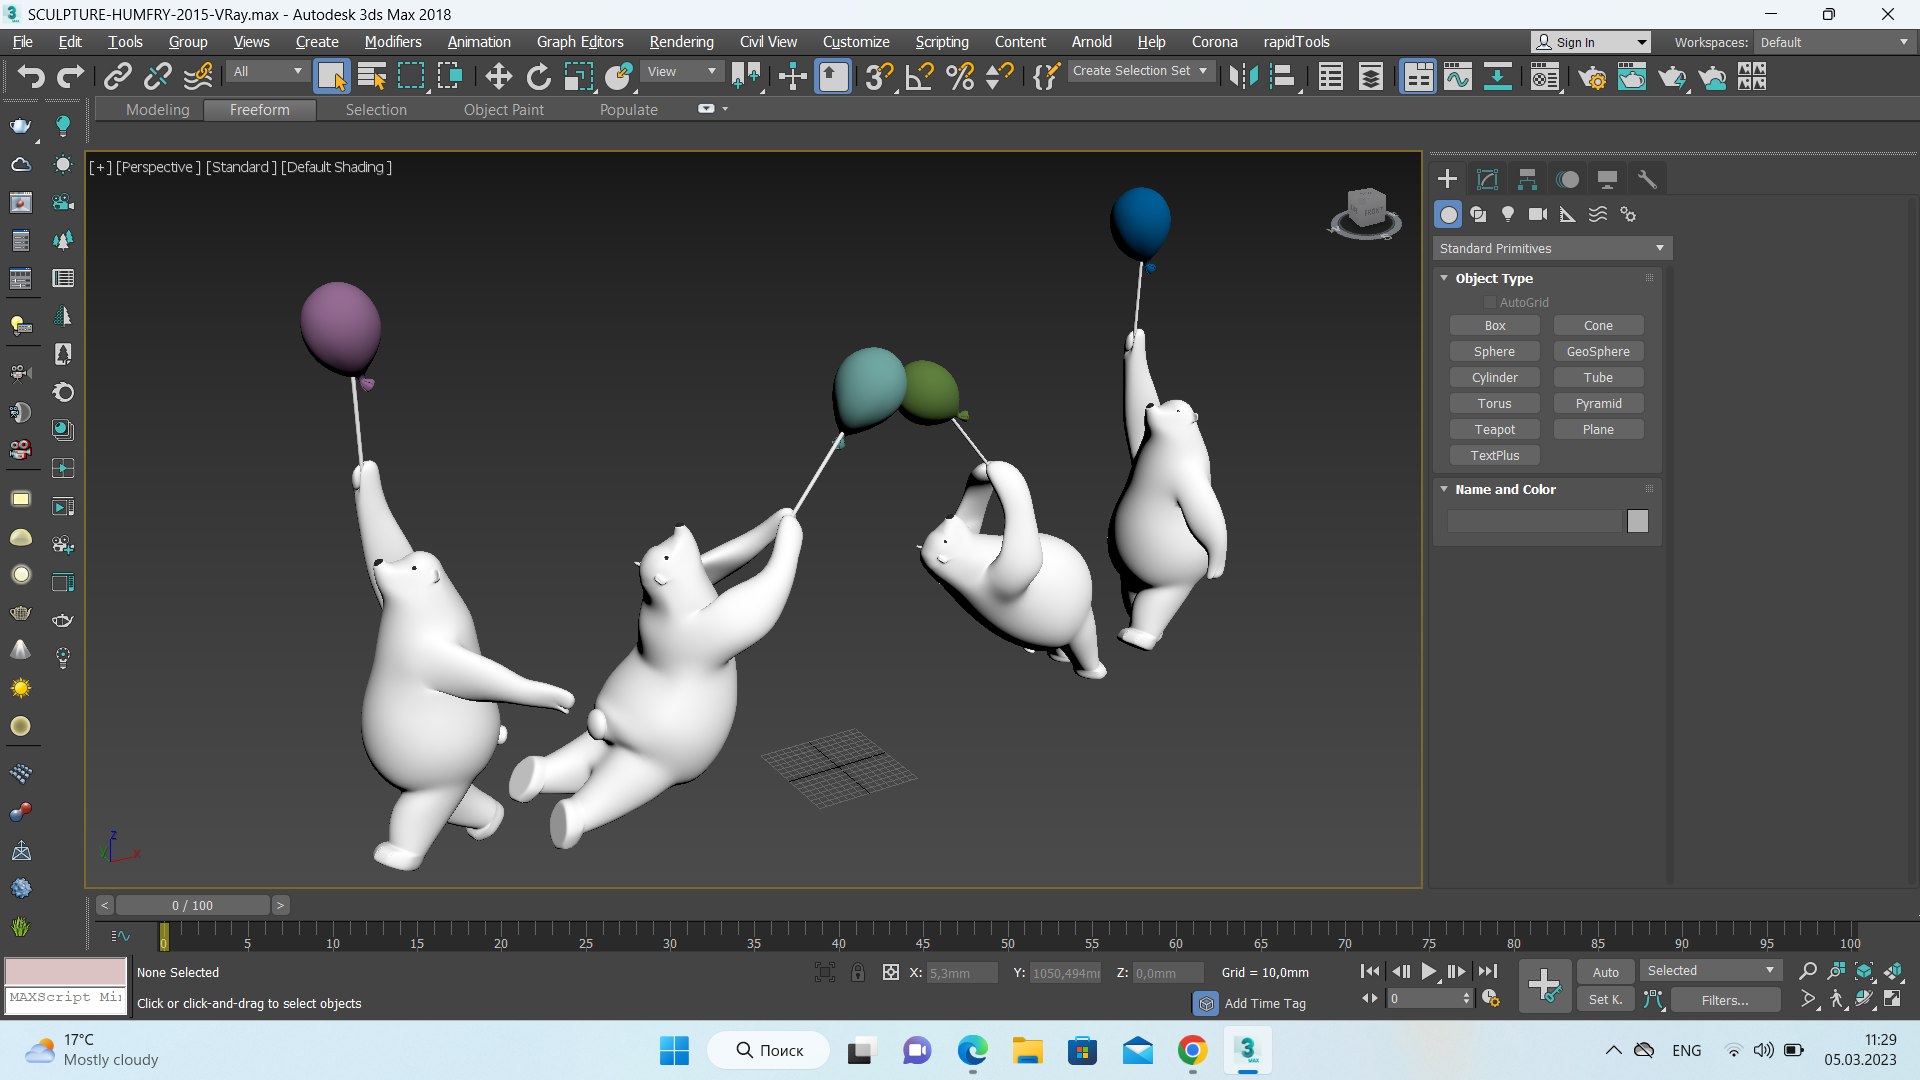Click the Box primitive button
Image resolution: width=1920 pixels, height=1080 pixels.
pyautogui.click(x=1495, y=326)
